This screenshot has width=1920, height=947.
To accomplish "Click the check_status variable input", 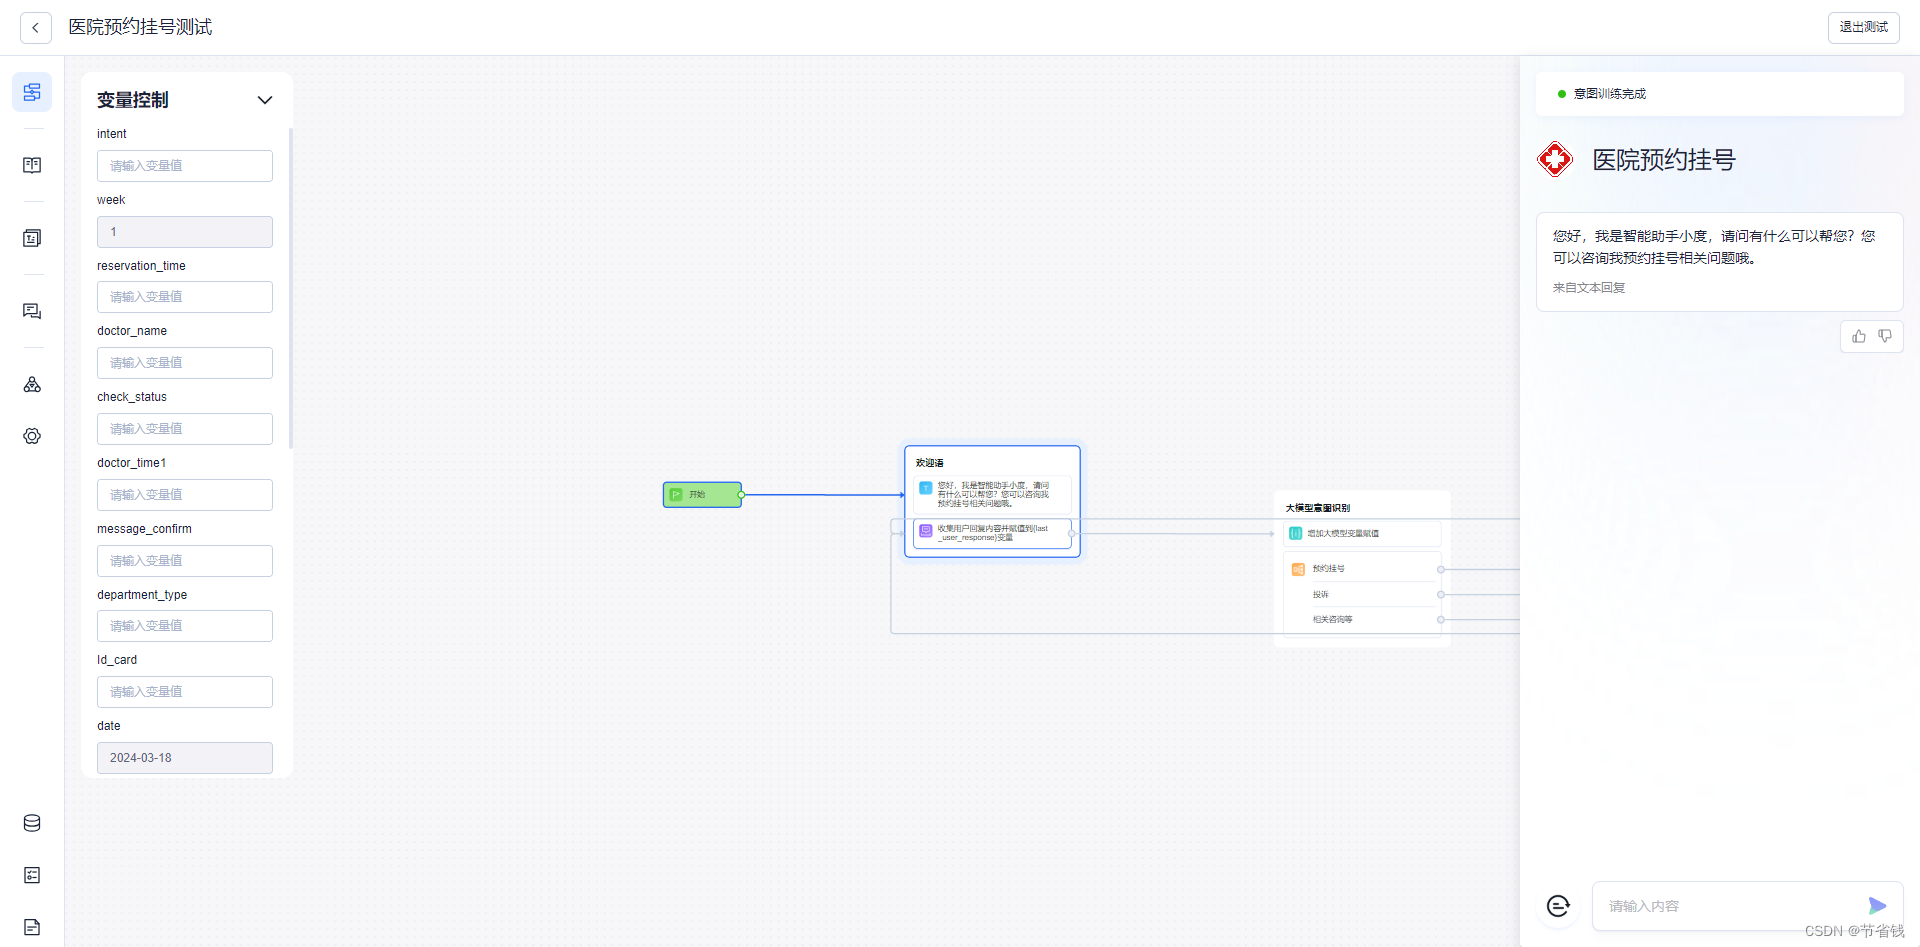I will [x=185, y=429].
